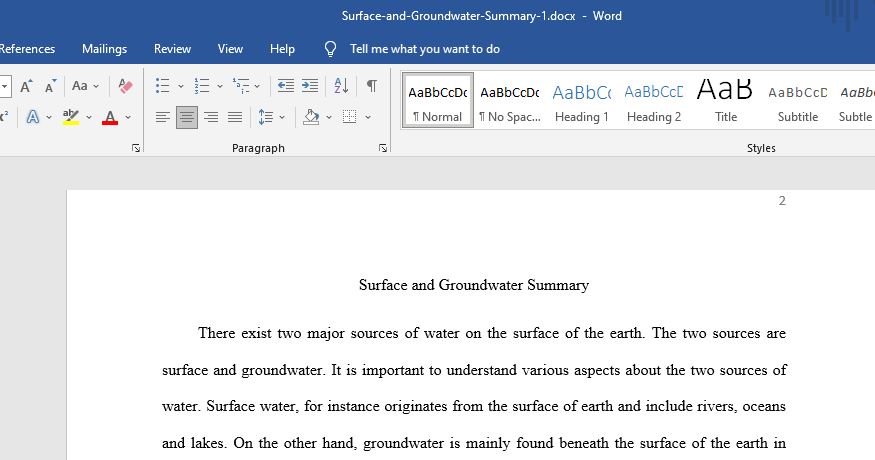This screenshot has width=875, height=460.
Task: Align text left
Action: [x=162, y=117]
